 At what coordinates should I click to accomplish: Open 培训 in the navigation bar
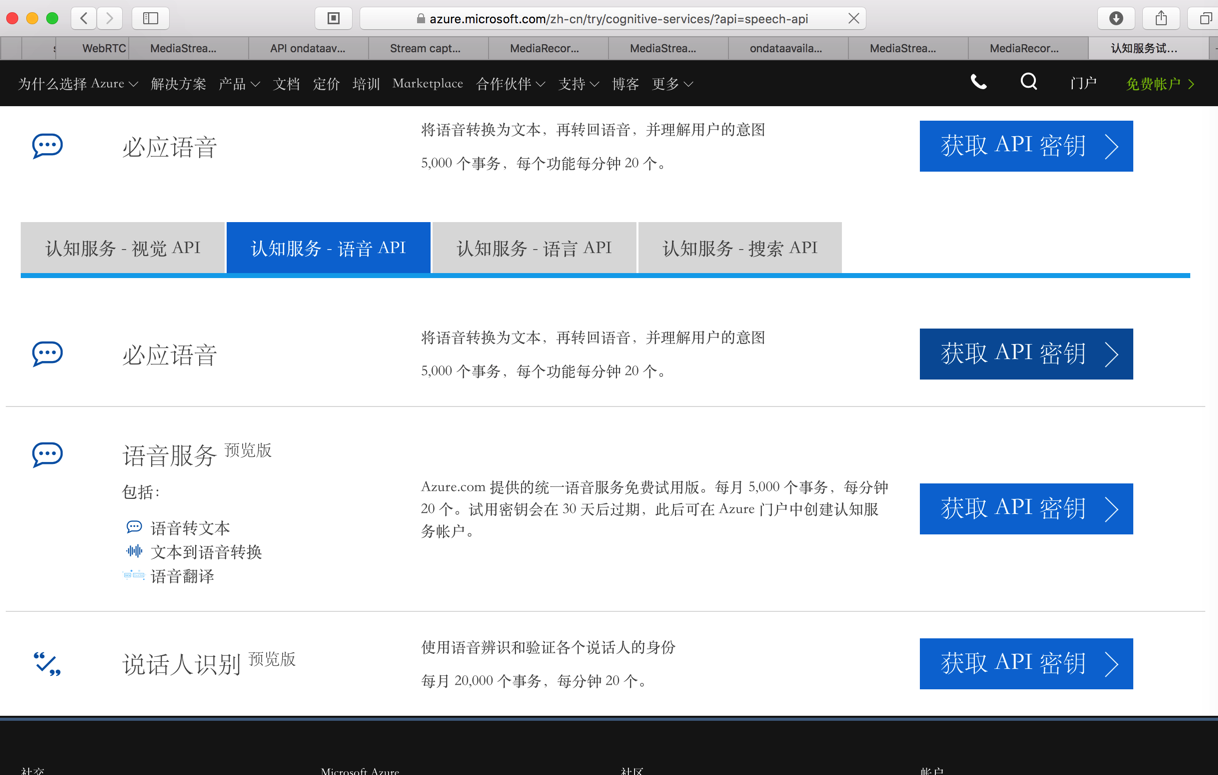coord(367,84)
